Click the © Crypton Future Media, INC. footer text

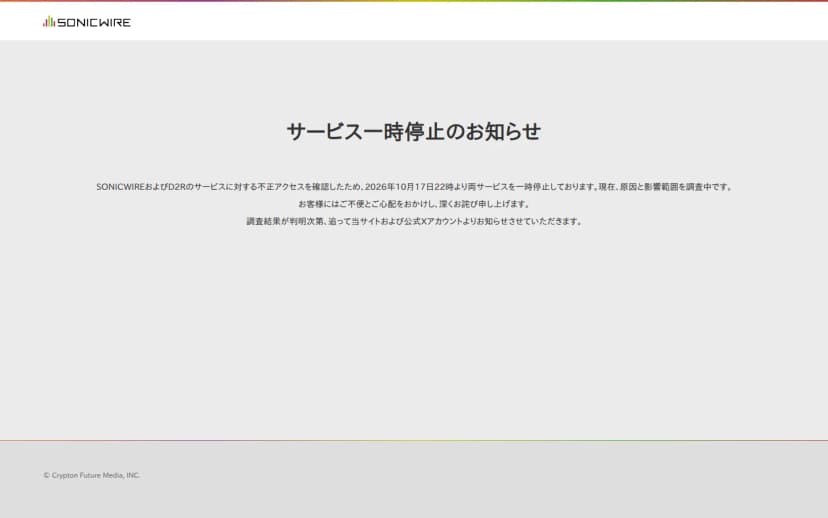pyautogui.click(x=91, y=475)
